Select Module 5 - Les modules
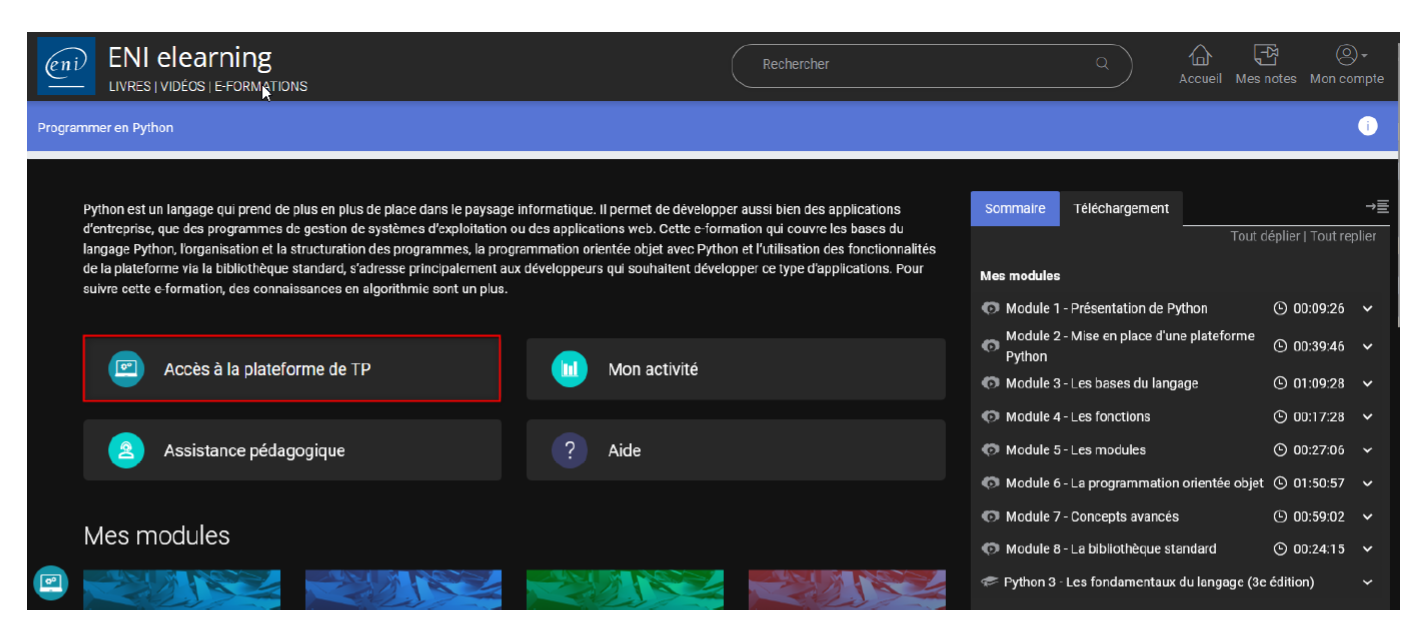The height and width of the screenshot is (622, 1413). [x=1076, y=450]
